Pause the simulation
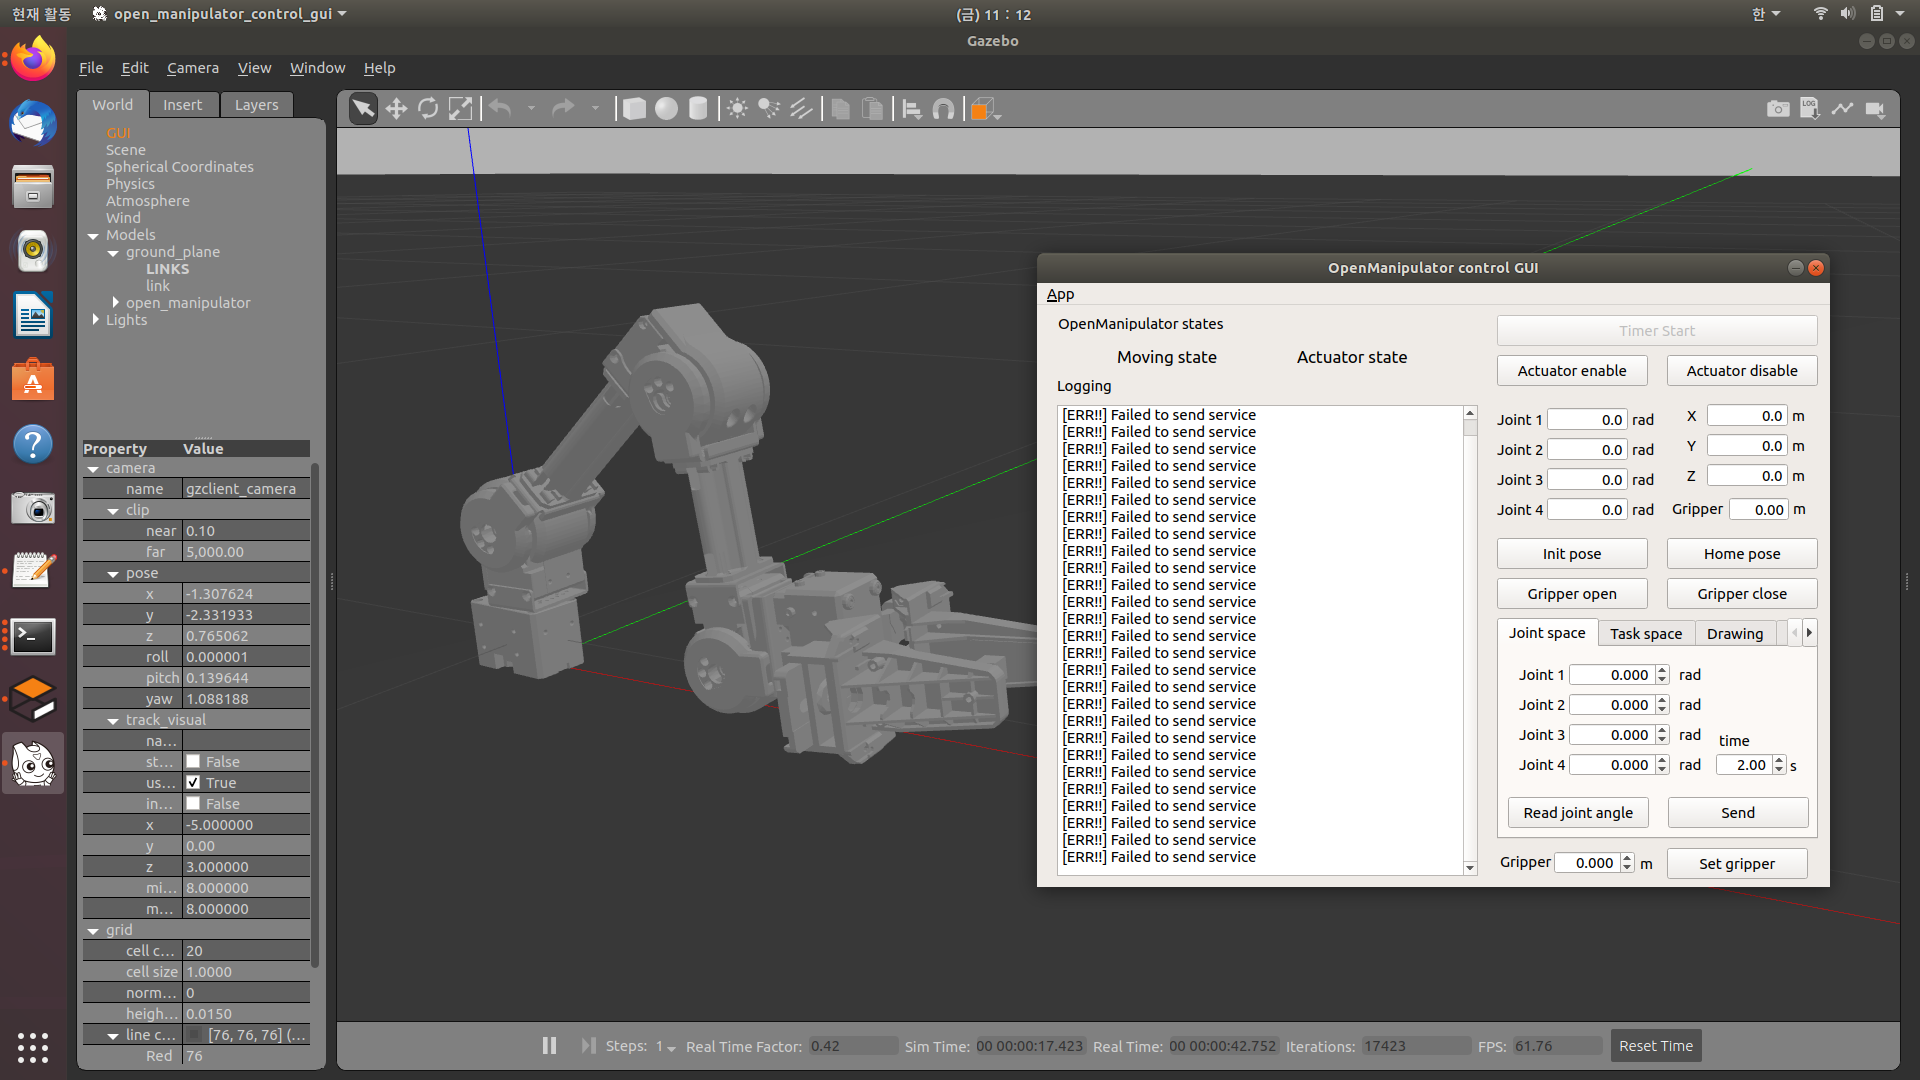Viewport: 1920px width, 1080px height. [549, 1046]
